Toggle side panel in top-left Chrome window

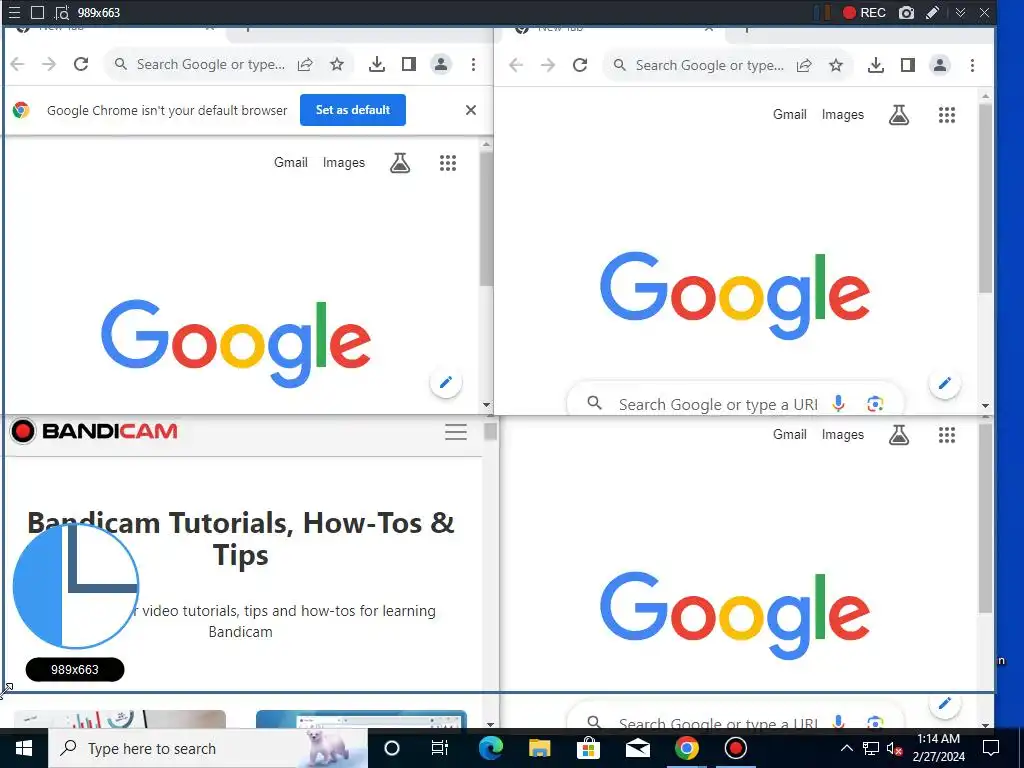pos(409,64)
